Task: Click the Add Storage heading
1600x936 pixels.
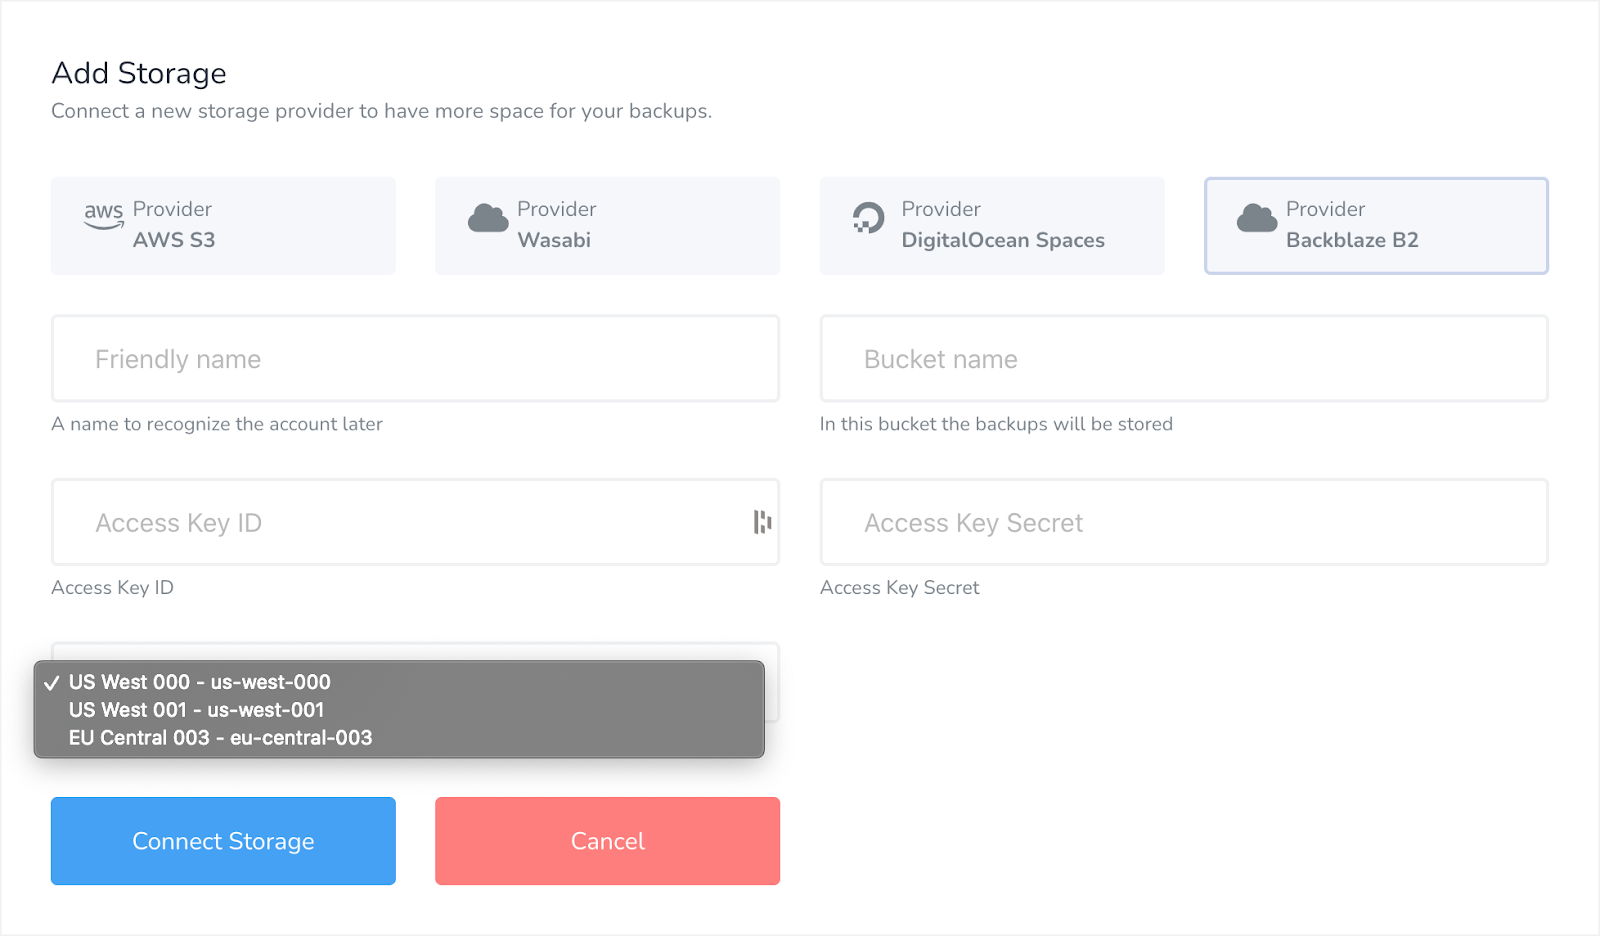Action: tap(139, 73)
